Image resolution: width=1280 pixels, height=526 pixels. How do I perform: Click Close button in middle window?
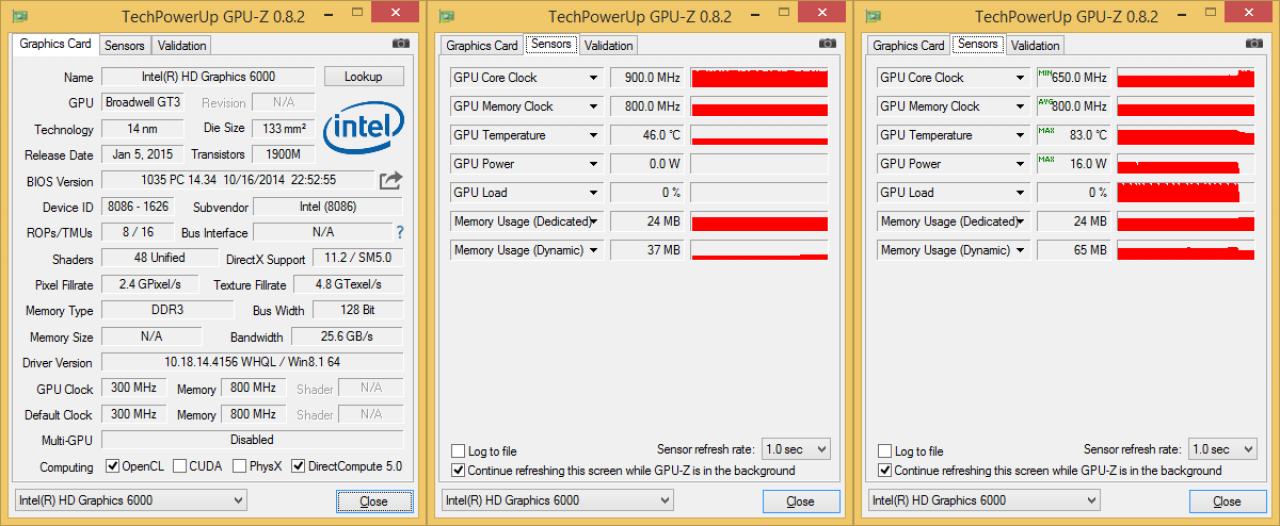pos(801,501)
